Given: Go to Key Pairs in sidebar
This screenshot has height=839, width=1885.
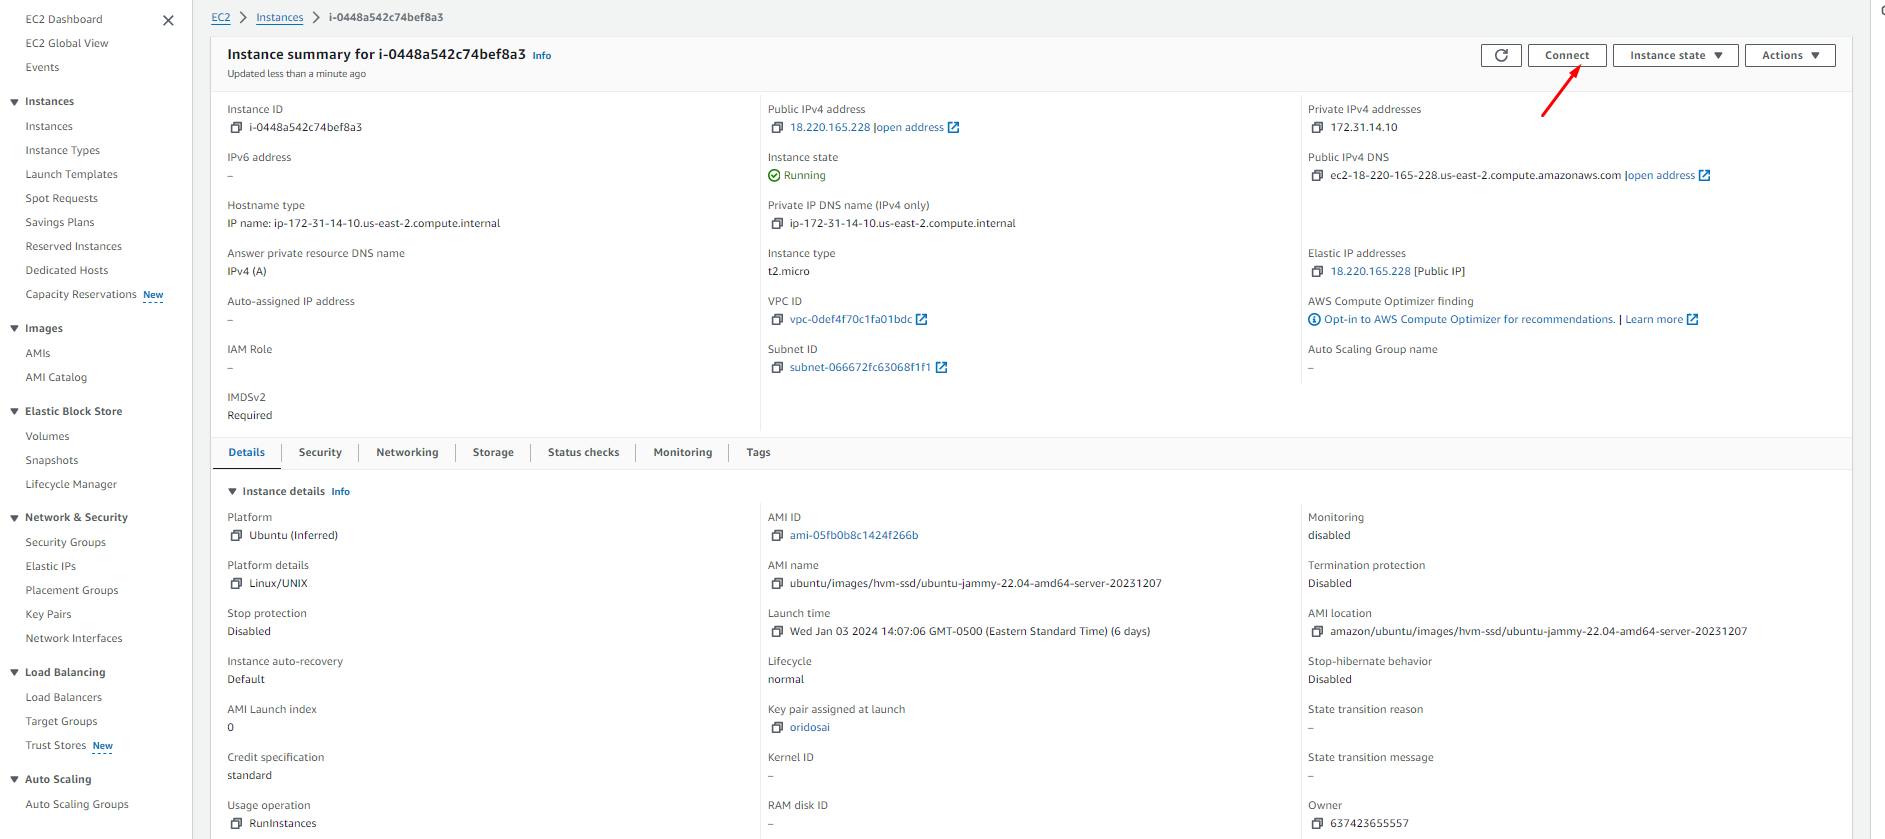Looking at the screenshot, I should 48,615.
